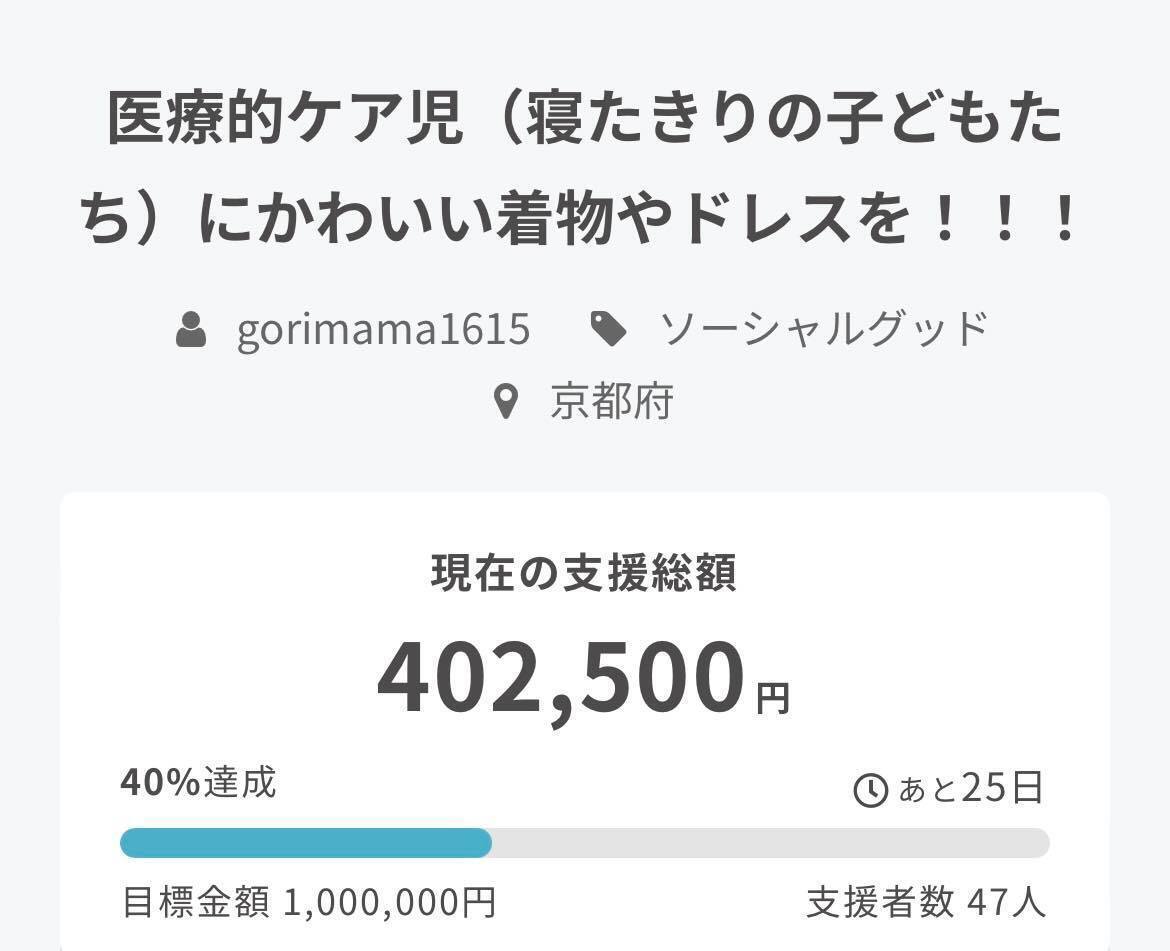This screenshot has width=1170, height=951.
Task: Click the user profile icon beside gorimama1615
Action: [191, 329]
